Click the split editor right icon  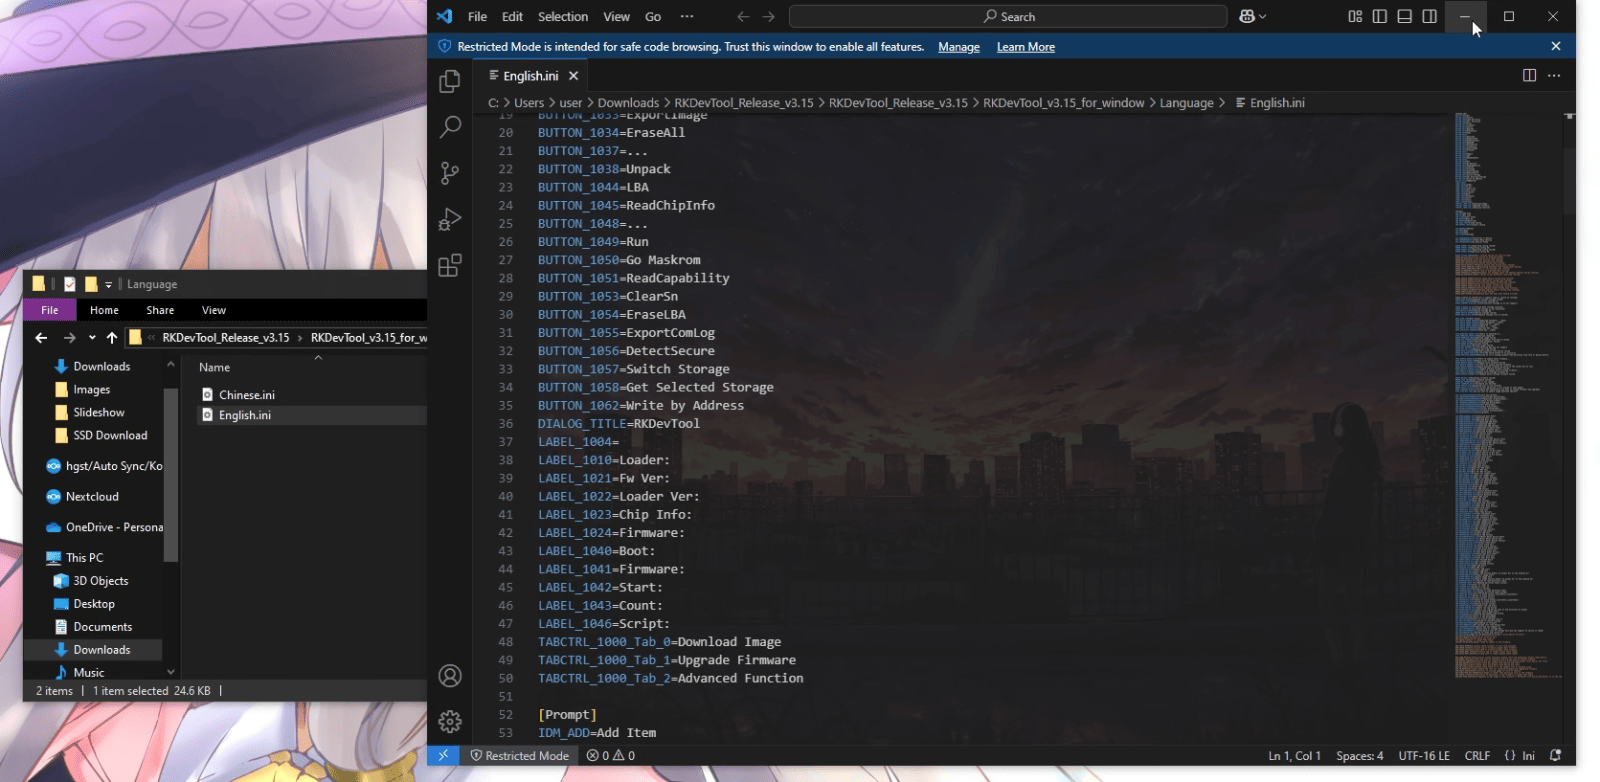1529,76
